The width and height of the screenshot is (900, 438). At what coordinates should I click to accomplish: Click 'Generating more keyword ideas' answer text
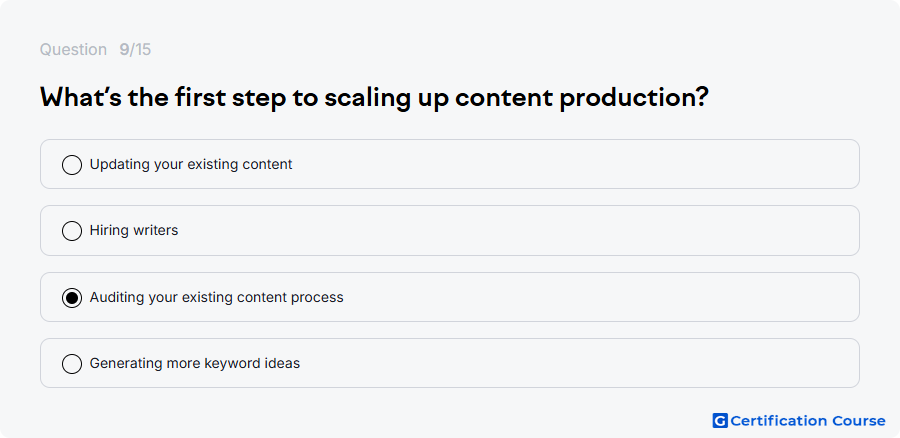click(x=195, y=363)
